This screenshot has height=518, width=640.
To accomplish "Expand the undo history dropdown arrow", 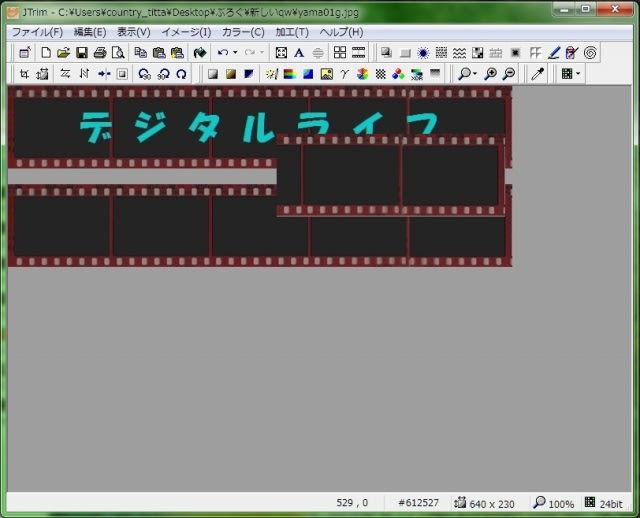I will pyautogui.click(x=235, y=52).
